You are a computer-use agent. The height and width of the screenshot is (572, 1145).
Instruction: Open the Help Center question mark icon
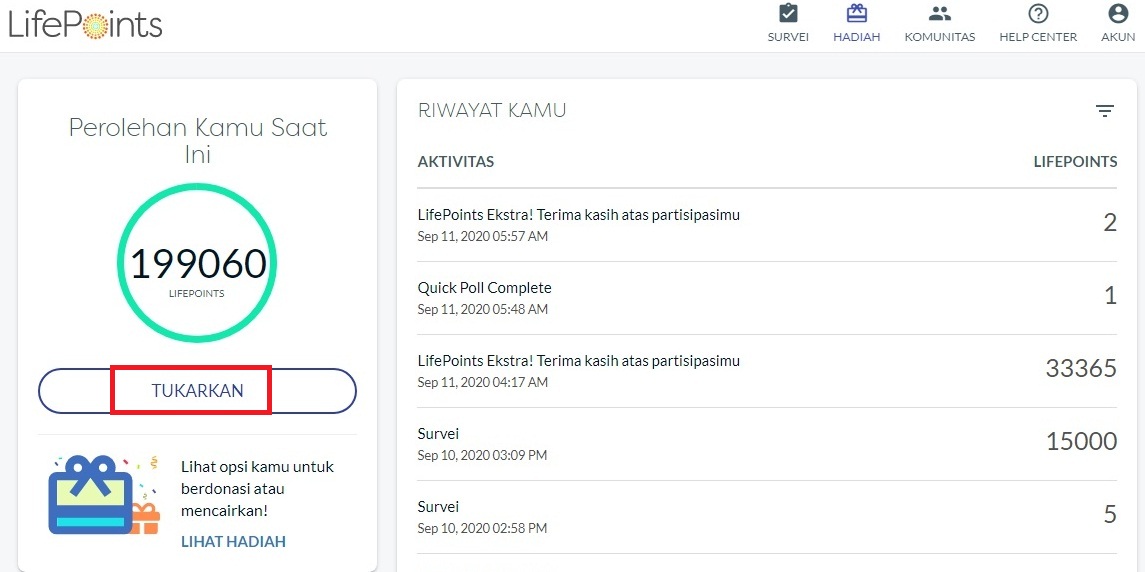coord(1038,13)
